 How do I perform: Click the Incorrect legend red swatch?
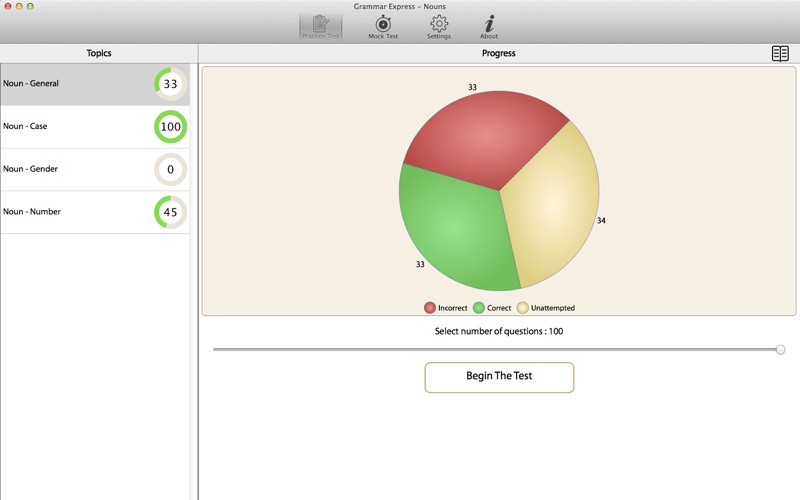click(430, 308)
